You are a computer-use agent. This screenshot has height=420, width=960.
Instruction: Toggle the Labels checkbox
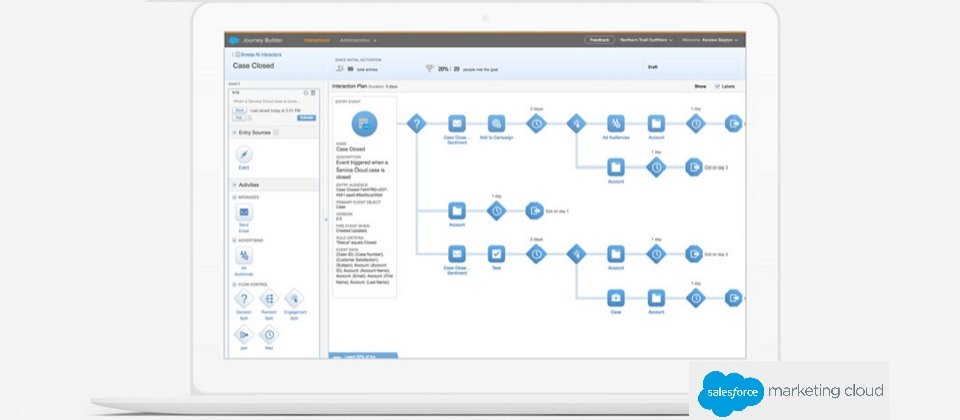[718, 86]
